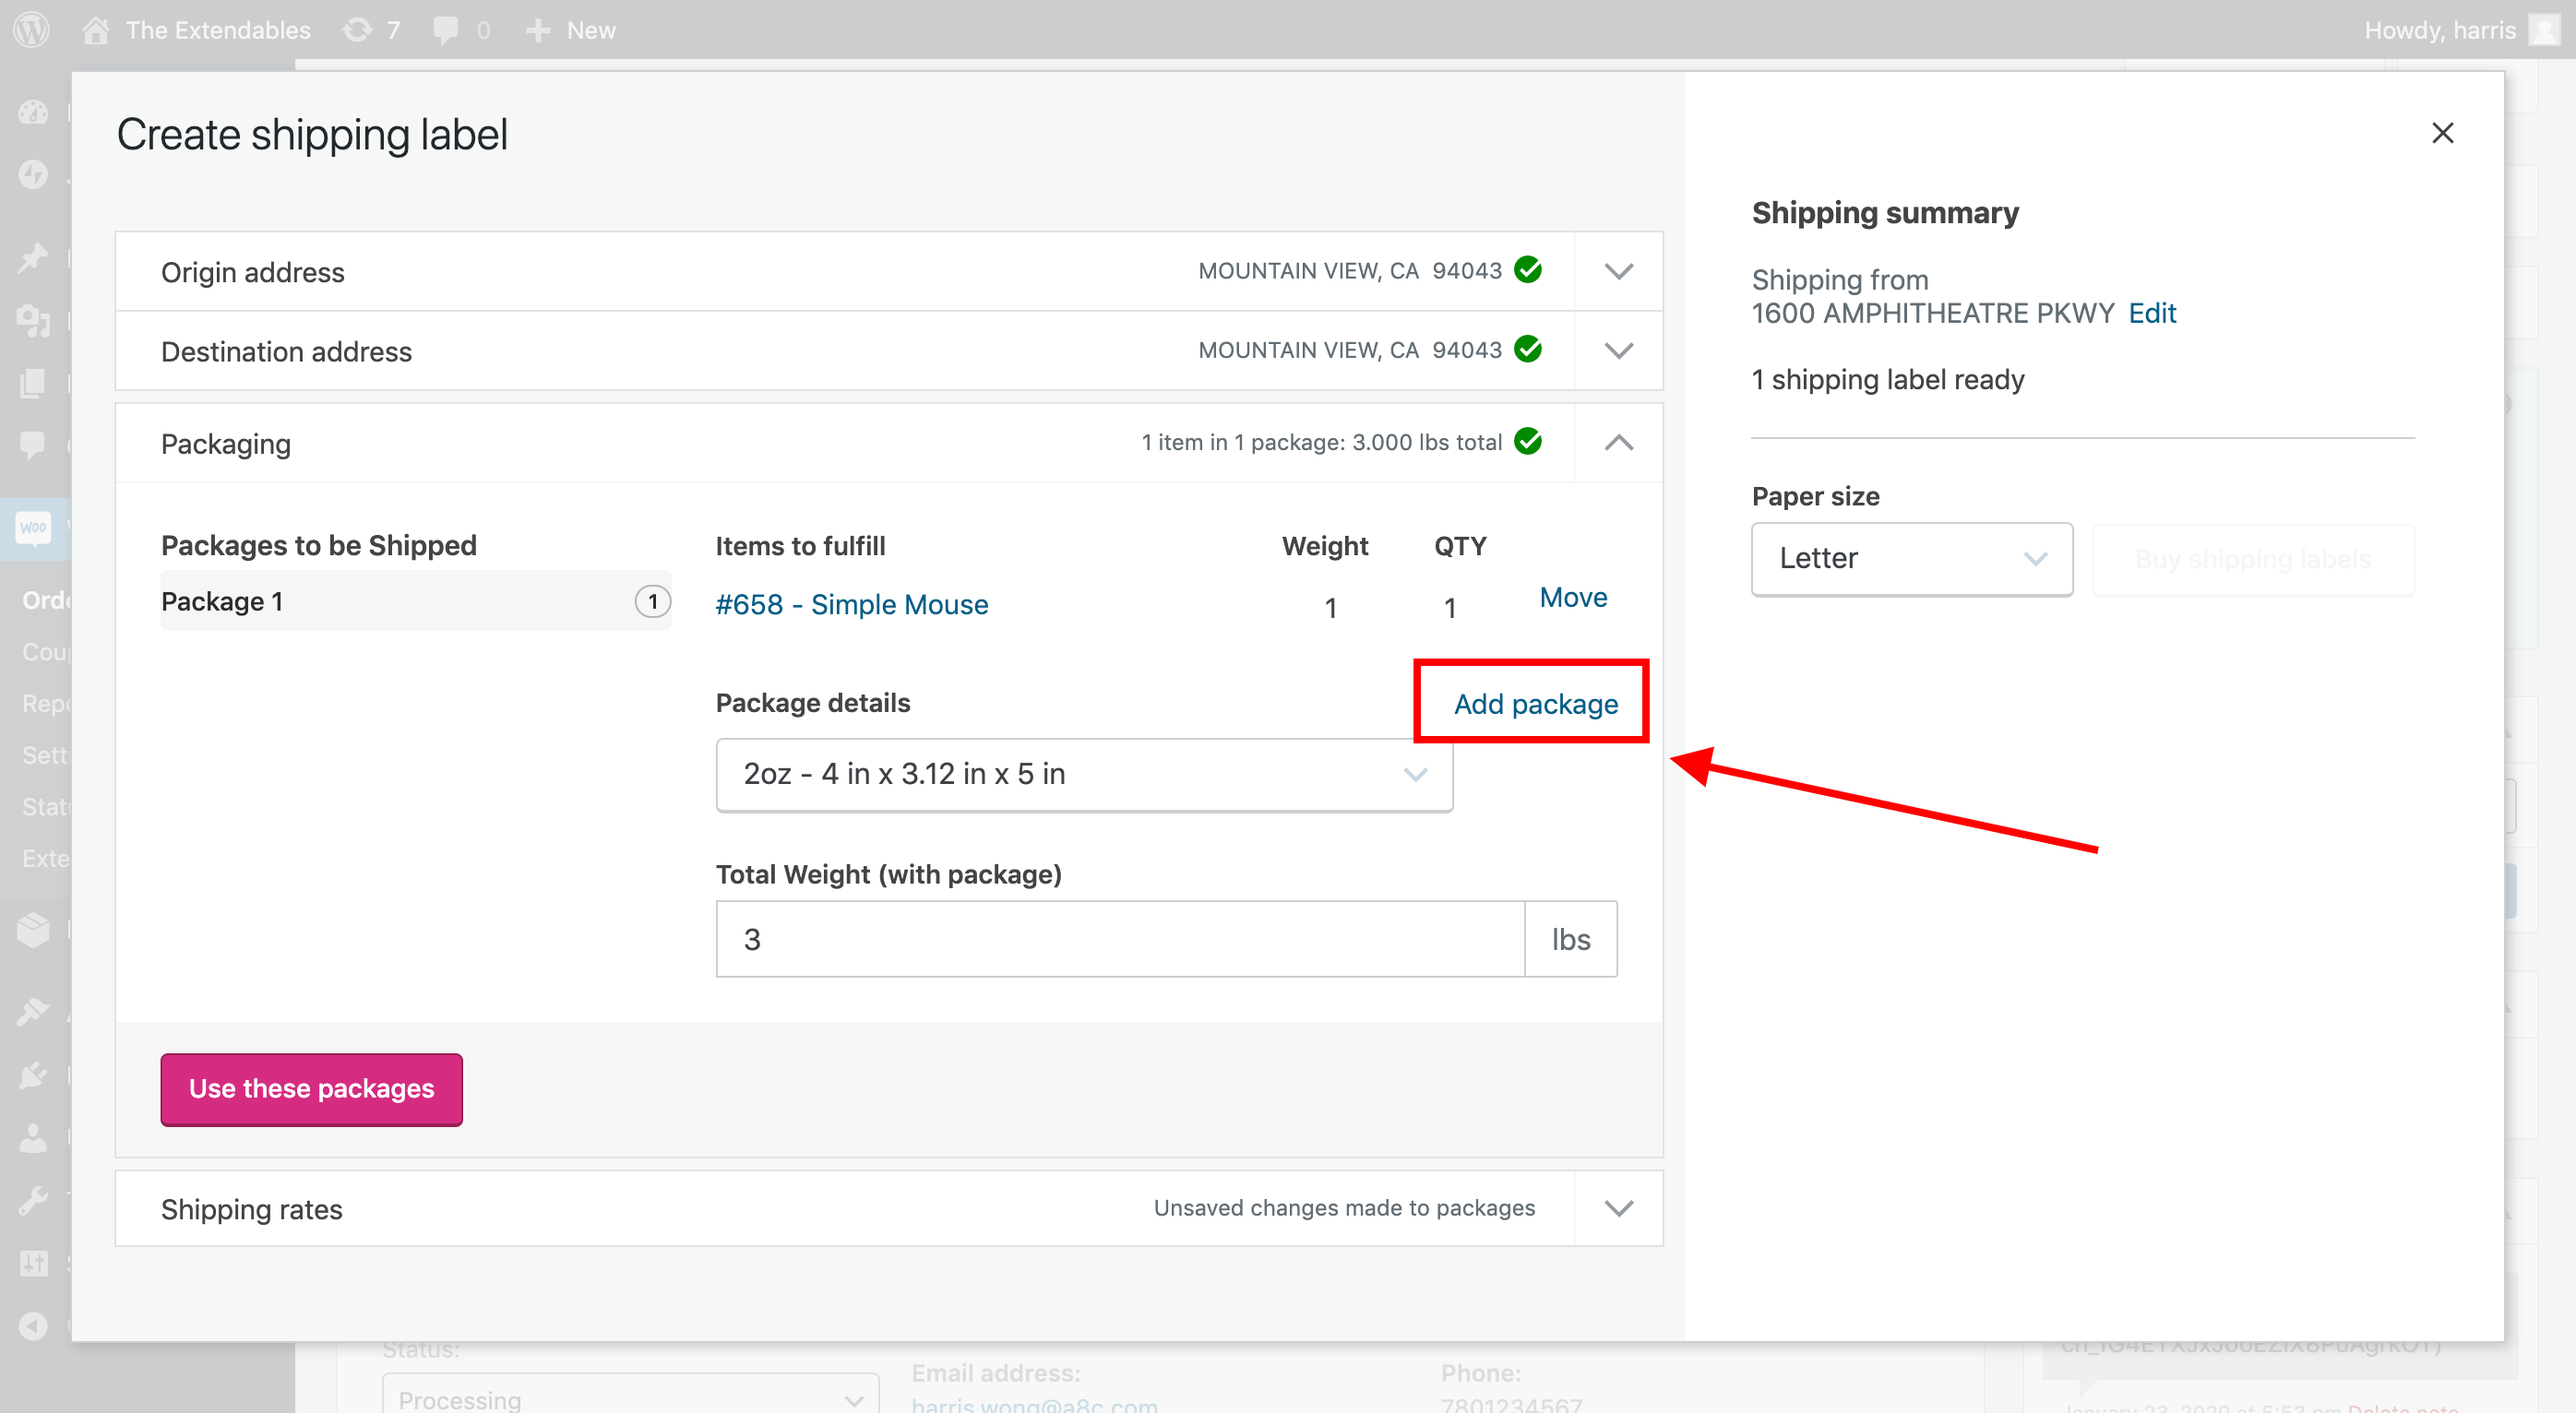Screen dimensions: 2576x1413
Task: Click the Packaging green checkmark
Action: pos(1527,441)
